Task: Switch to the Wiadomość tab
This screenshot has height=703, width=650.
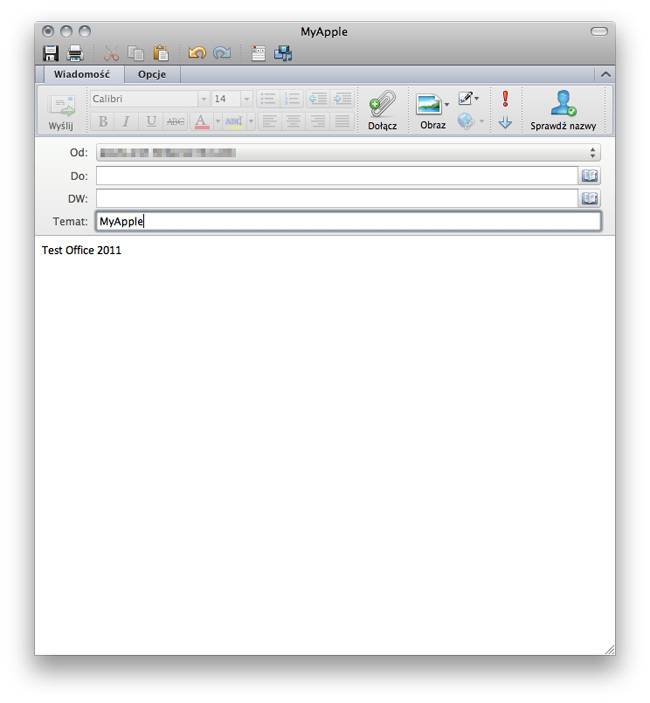Action: point(82,74)
